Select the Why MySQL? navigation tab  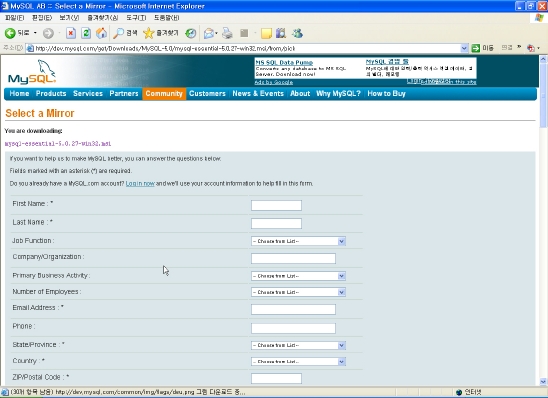338,94
